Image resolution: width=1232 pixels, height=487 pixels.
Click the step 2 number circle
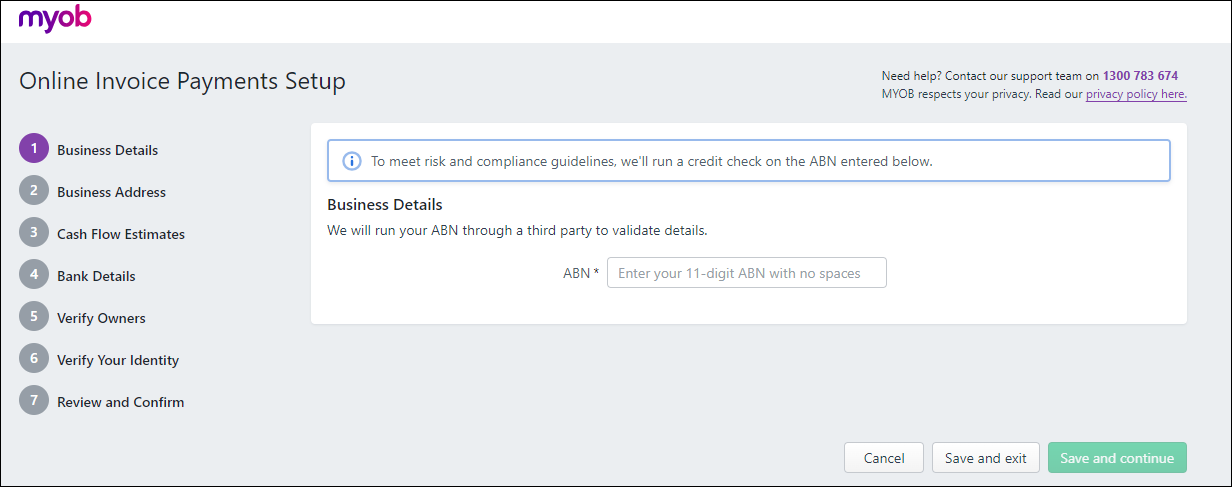tap(34, 192)
